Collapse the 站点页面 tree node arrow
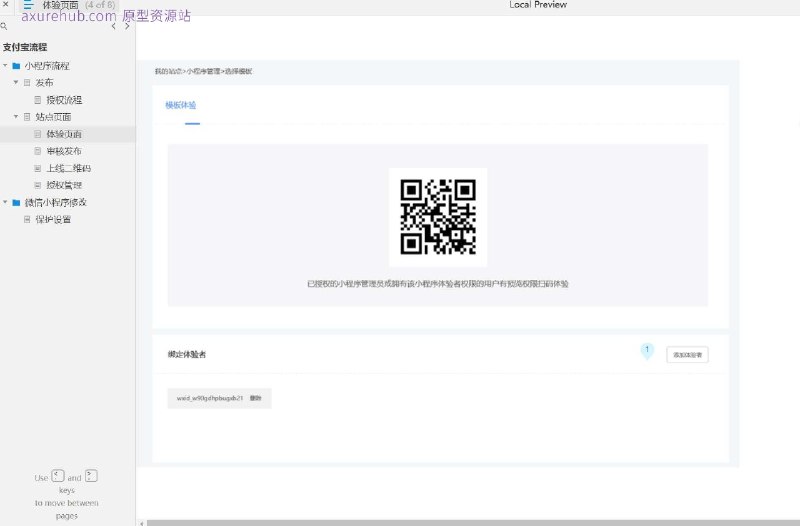Screen dimensions: 800x526 (x=16, y=116)
